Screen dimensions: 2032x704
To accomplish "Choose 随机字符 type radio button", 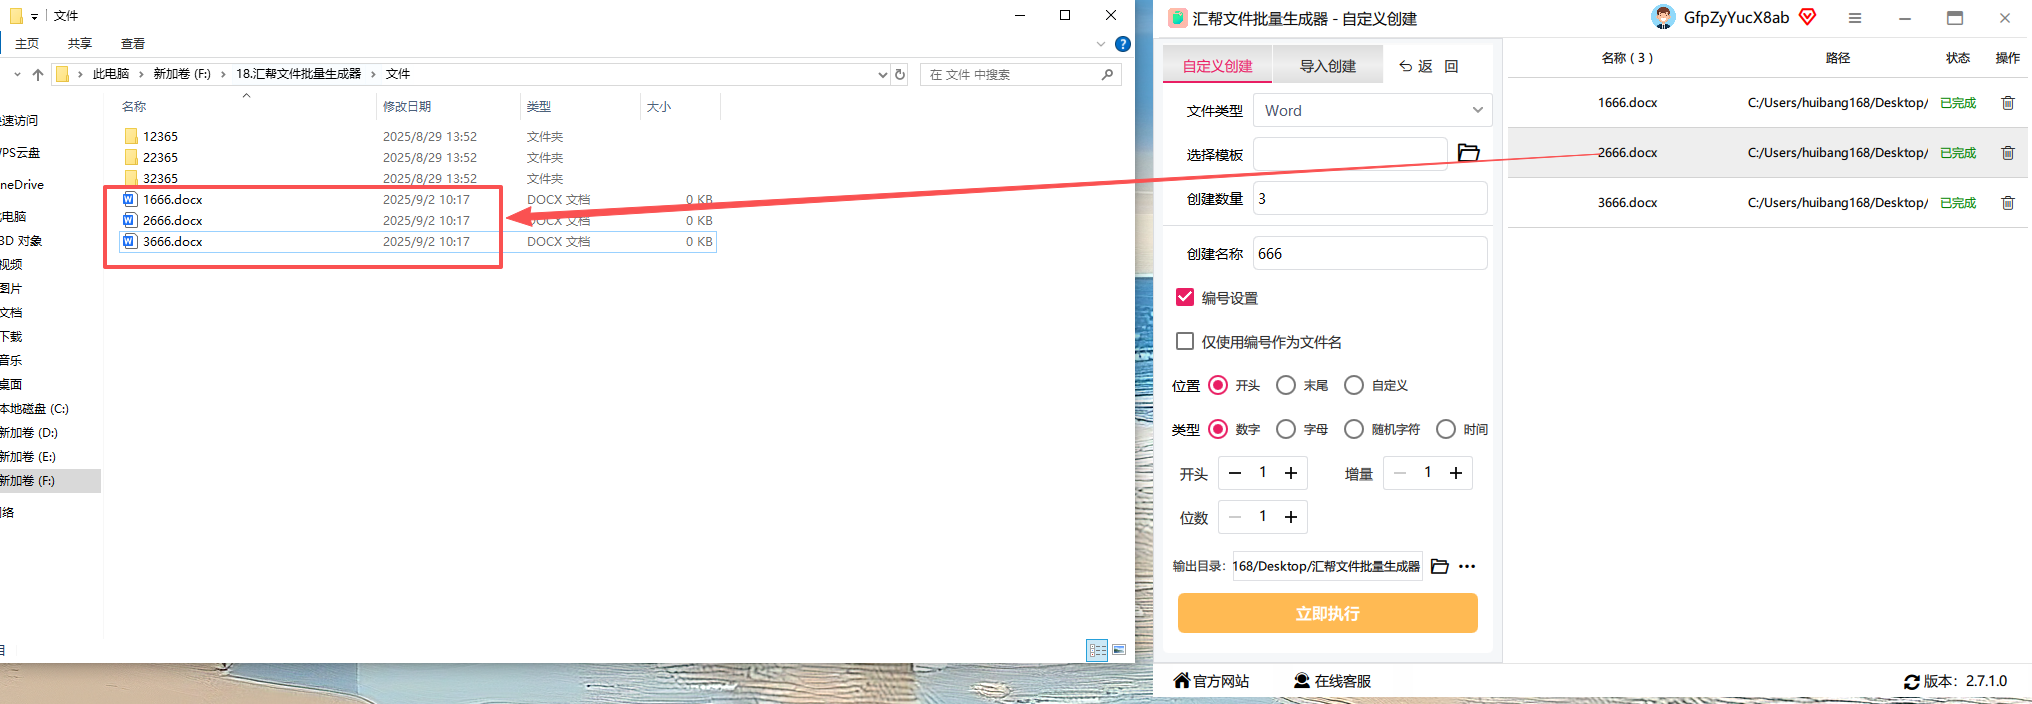I will (1354, 429).
